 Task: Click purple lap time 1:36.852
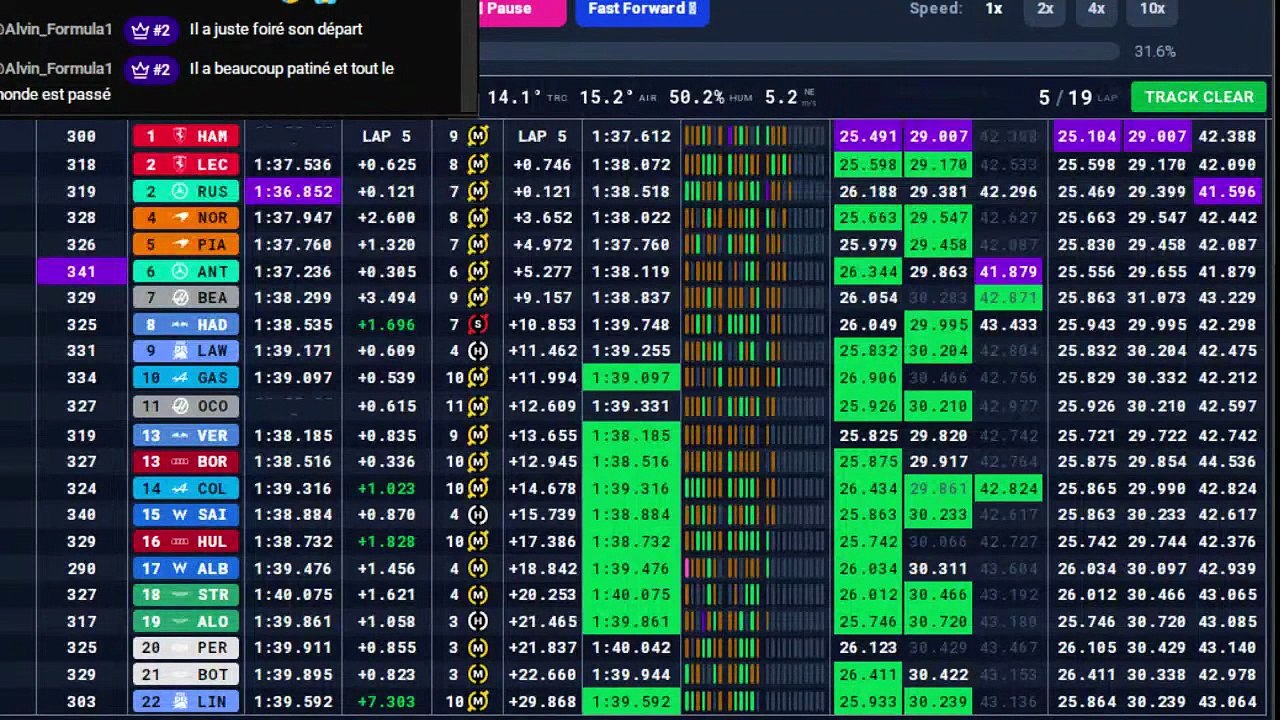click(x=292, y=191)
